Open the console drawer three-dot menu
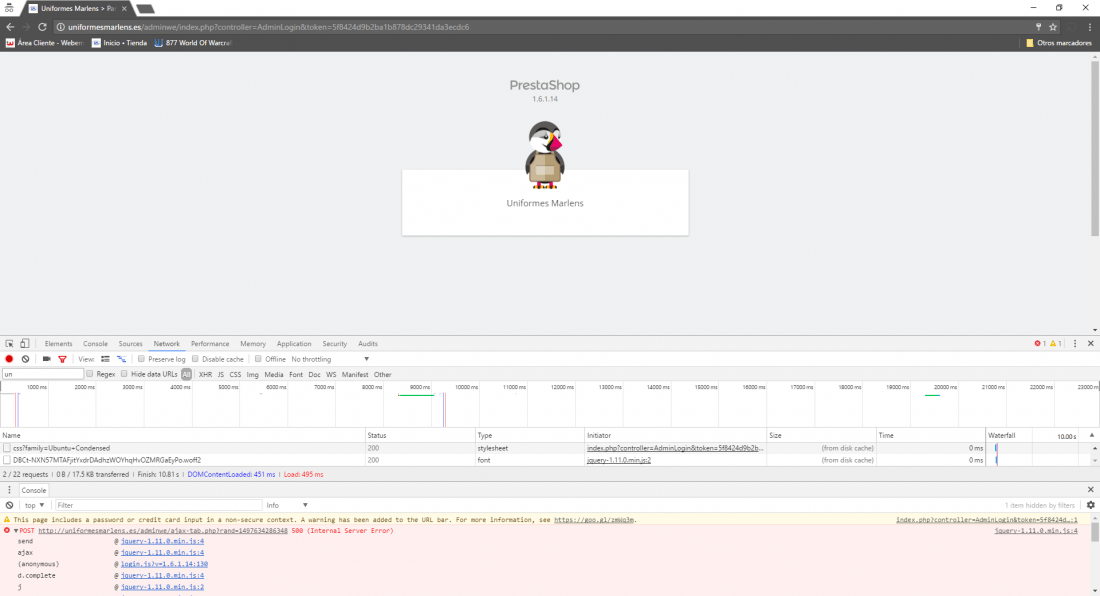Image resolution: width=1100 pixels, height=596 pixels. tap(9, 490)
